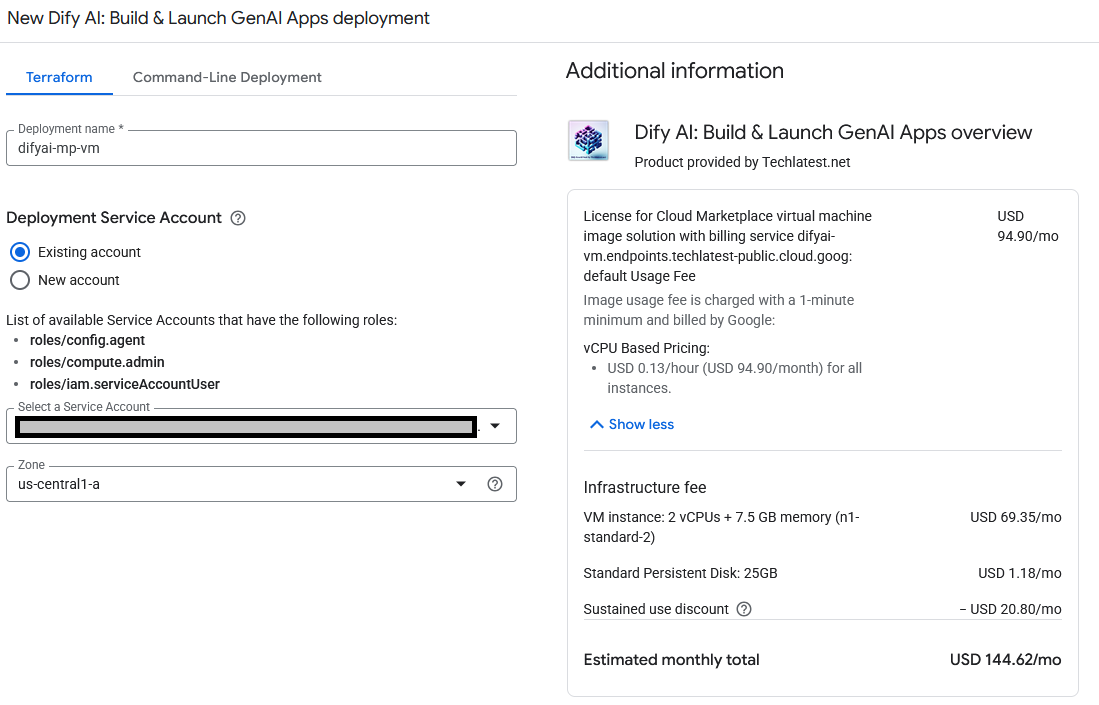Image resolution: width=1099 pixels, height=705 pixels.
Task: Click the USD 20.80/mo discount amount
Action: [x=1011, y=609]
